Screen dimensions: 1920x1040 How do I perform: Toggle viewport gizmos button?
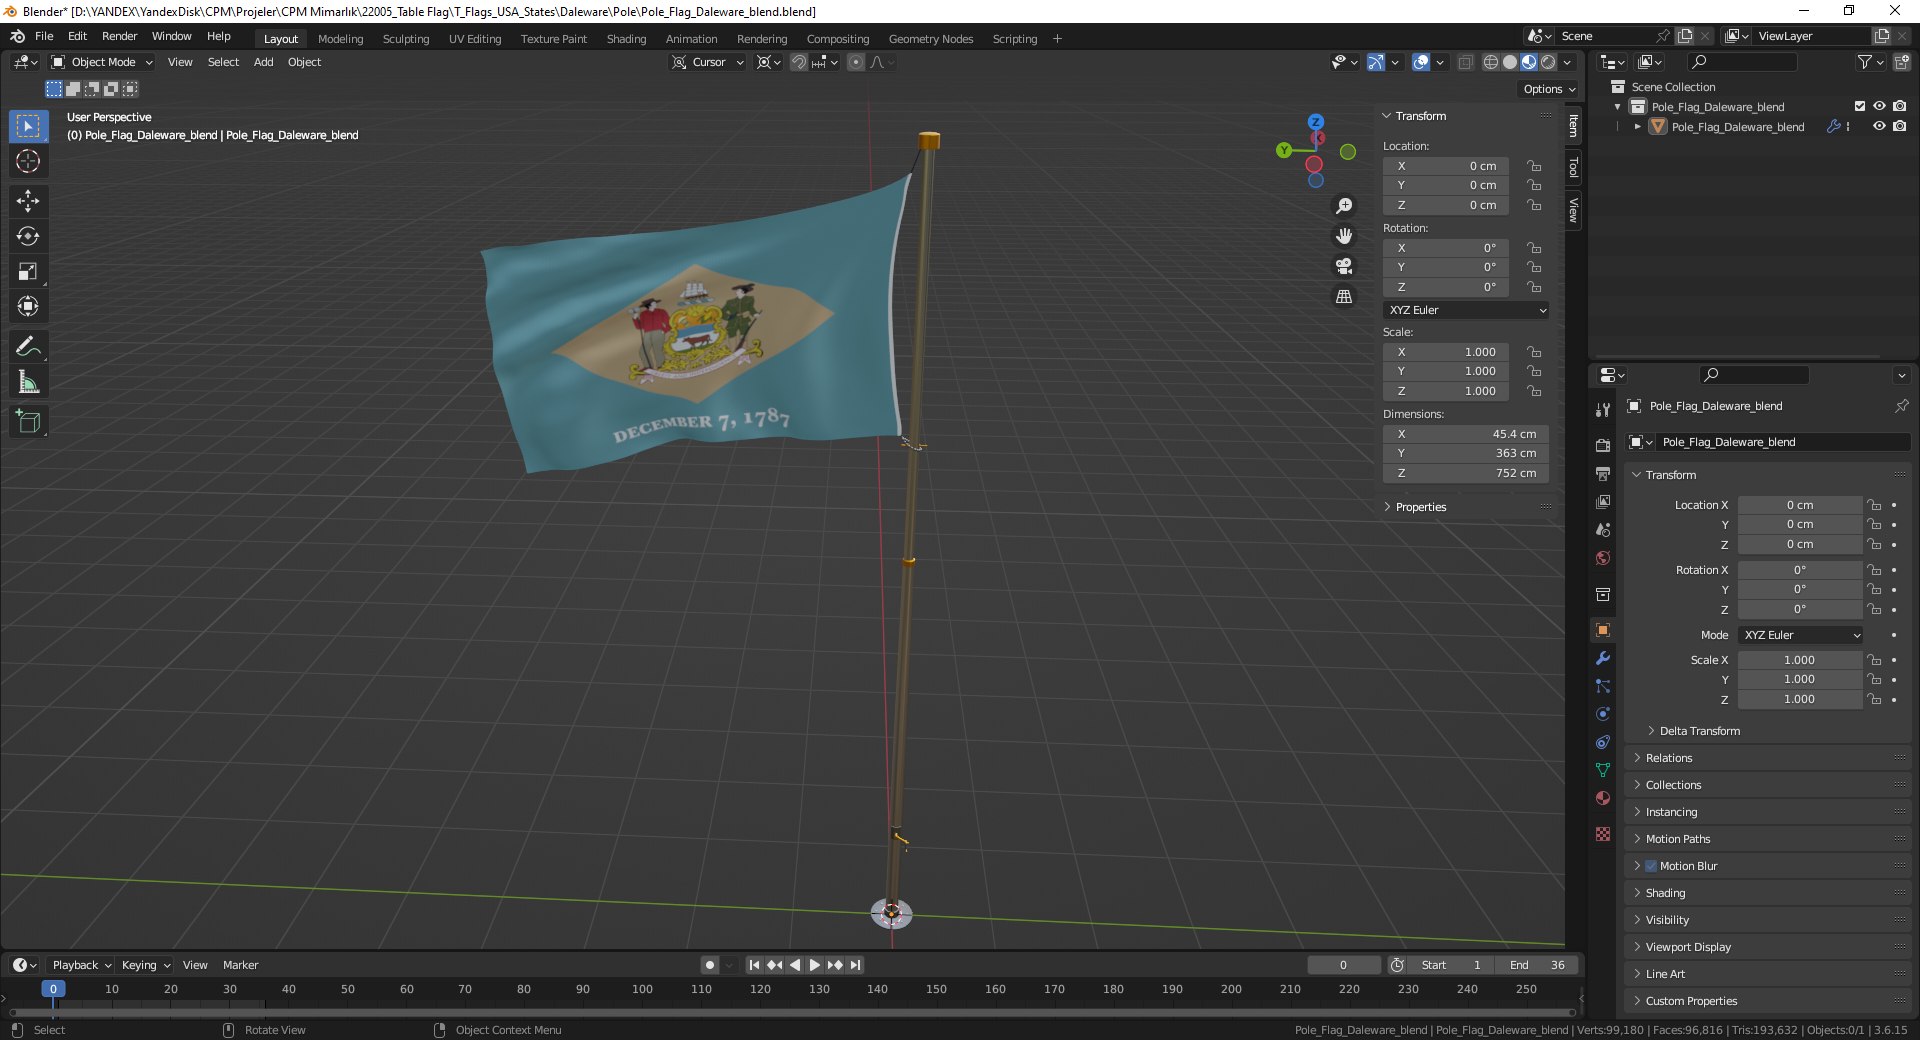click(1376, 62)
